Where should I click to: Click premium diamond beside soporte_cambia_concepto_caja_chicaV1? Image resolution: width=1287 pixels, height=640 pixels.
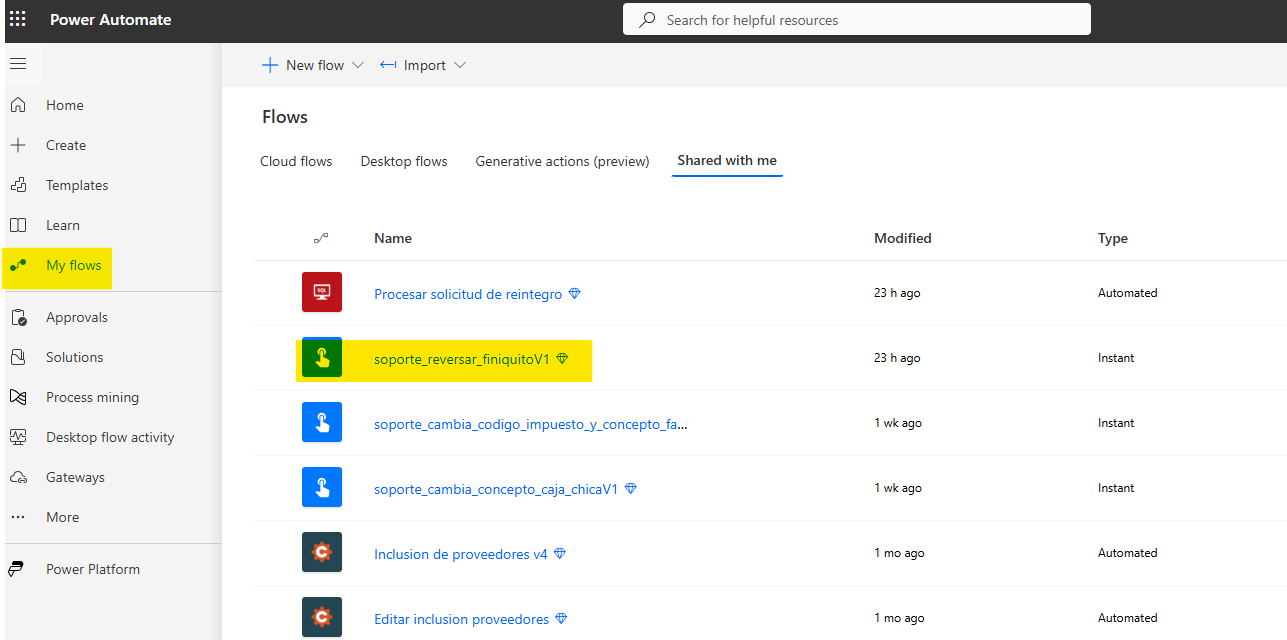pyautogui.click(x=630, y=488)
